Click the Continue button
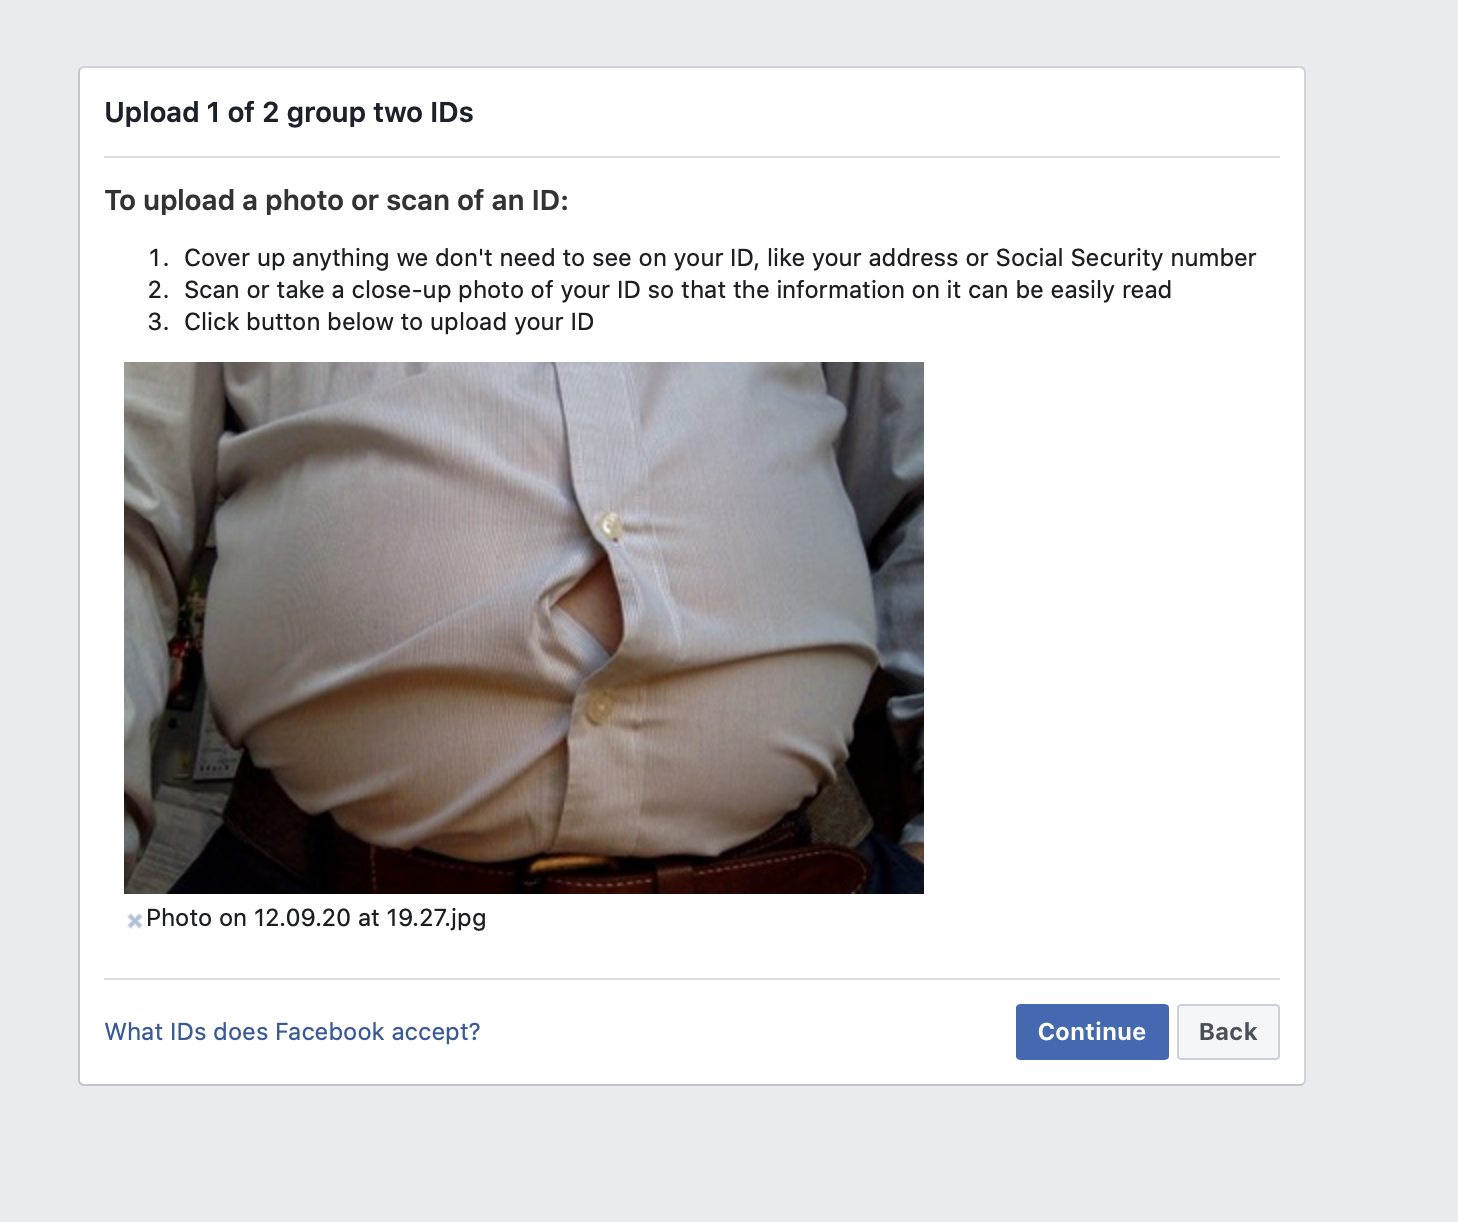 click(x=1092, y=1032)
